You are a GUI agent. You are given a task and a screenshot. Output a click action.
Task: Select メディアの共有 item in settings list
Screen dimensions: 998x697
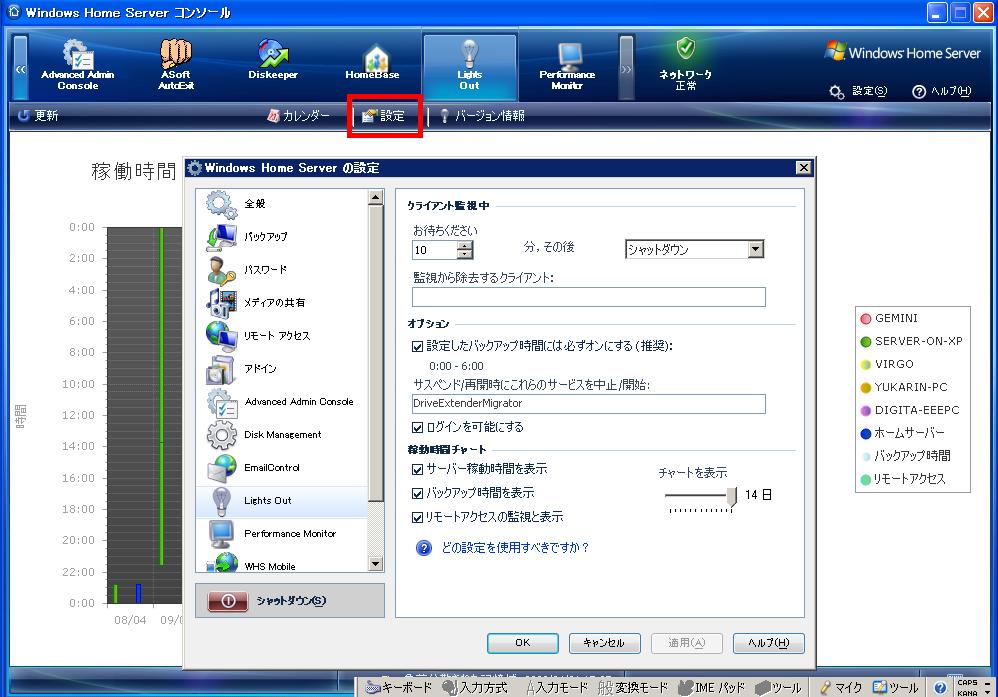[x=282, y=303]
